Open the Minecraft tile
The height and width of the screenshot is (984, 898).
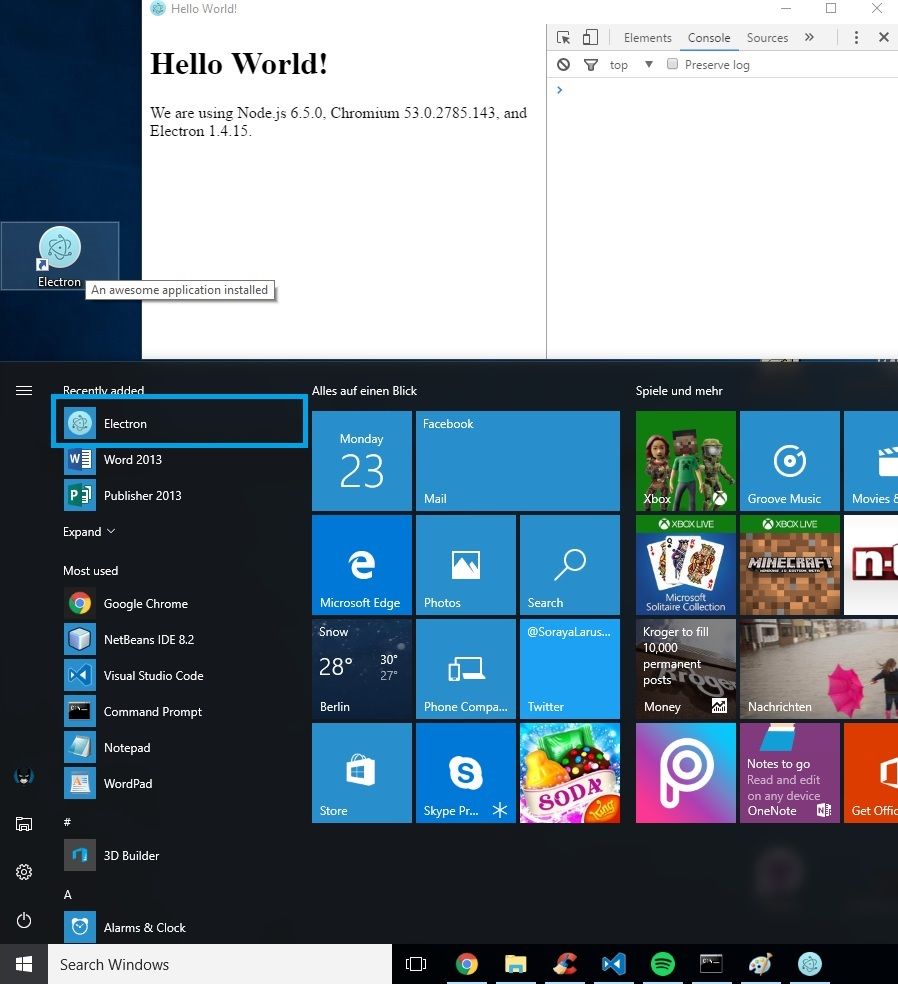click(x=789, y=565)
